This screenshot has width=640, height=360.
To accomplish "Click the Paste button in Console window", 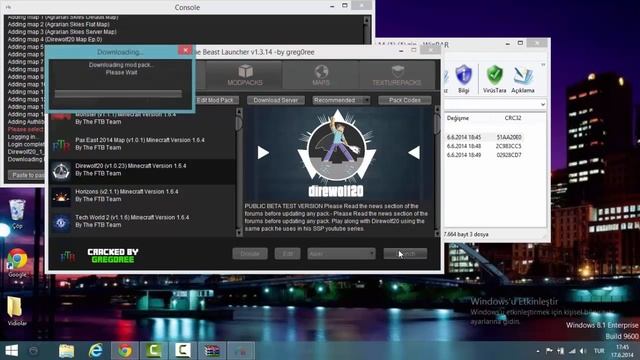I will click(x=27, y=175).
